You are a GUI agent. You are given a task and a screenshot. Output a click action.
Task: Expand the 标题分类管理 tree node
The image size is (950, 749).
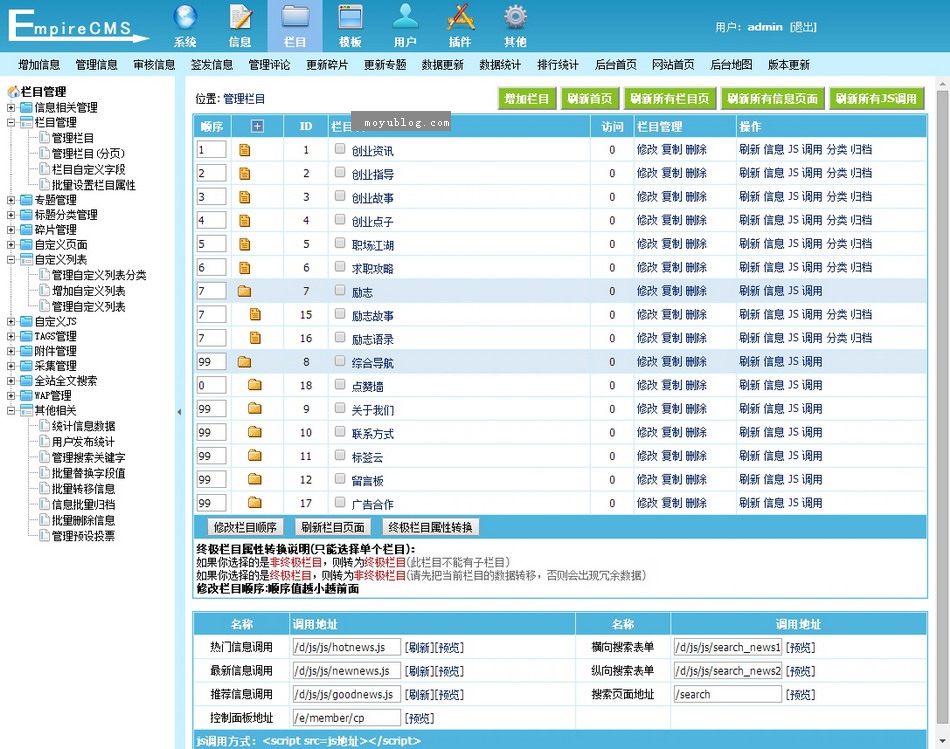click(11, 215)
